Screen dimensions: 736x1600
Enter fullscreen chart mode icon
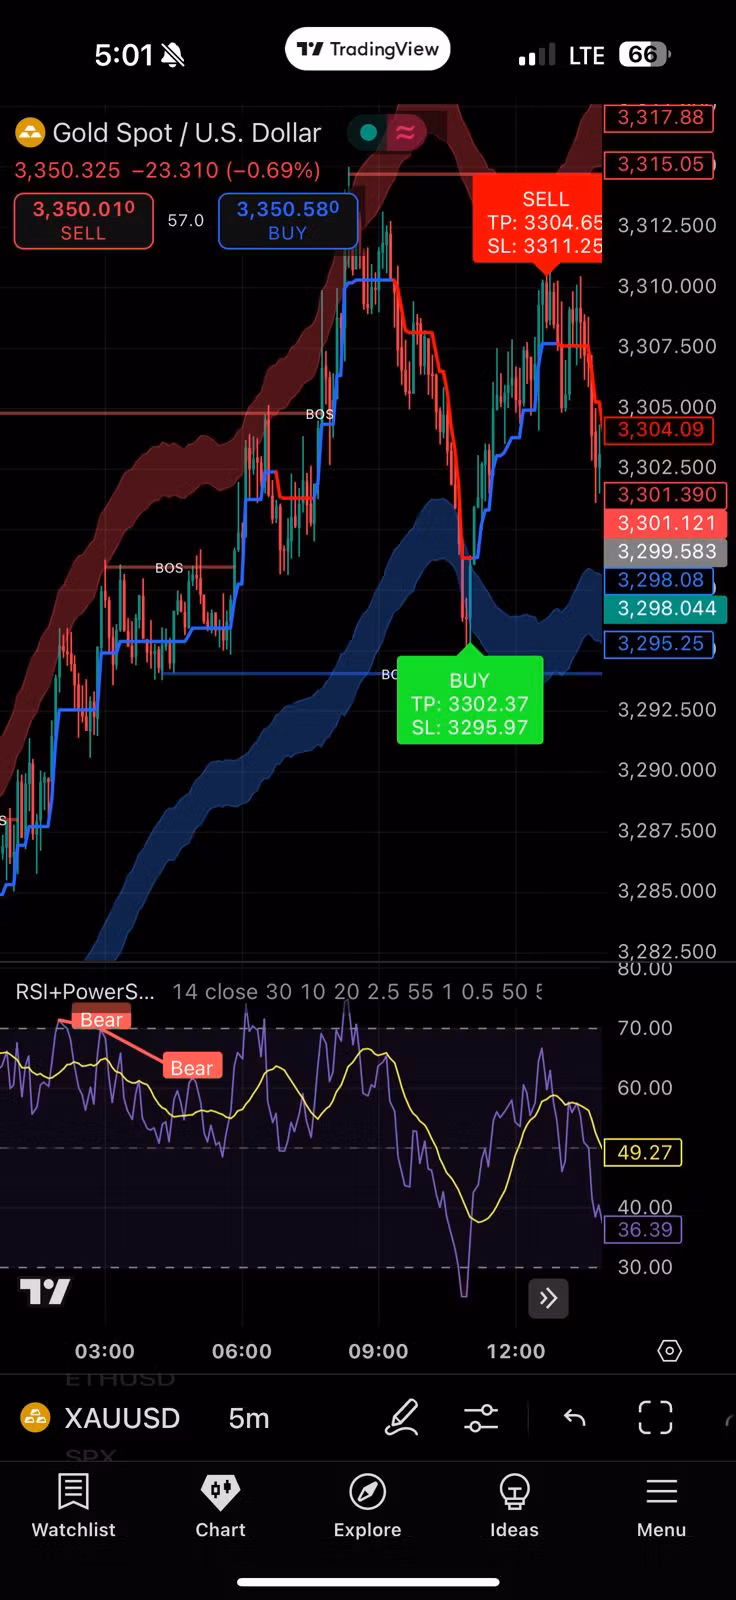655,1418
